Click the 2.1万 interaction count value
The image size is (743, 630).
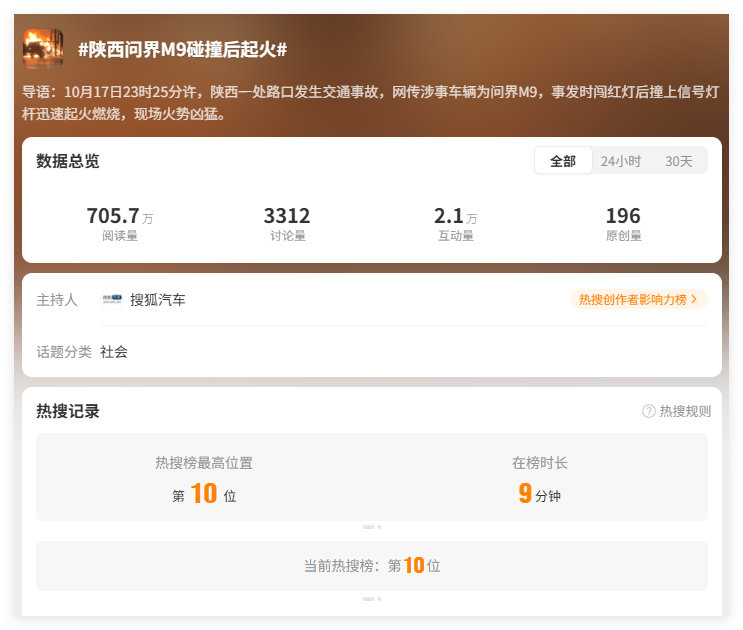(x=455, y=216)
